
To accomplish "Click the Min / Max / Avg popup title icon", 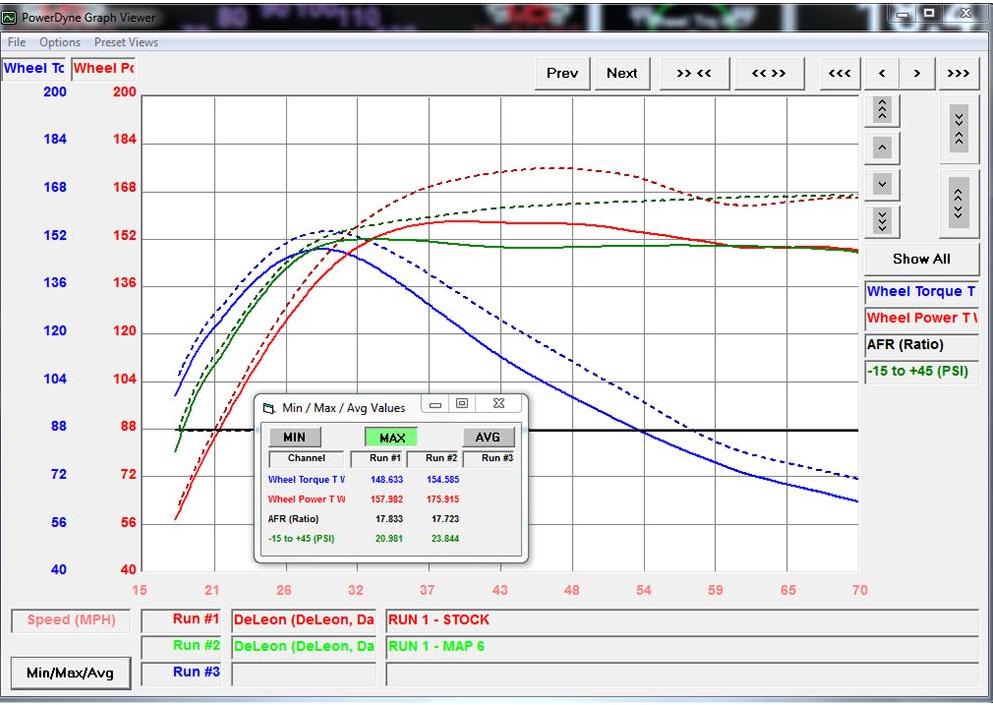I will click(269, 408).
